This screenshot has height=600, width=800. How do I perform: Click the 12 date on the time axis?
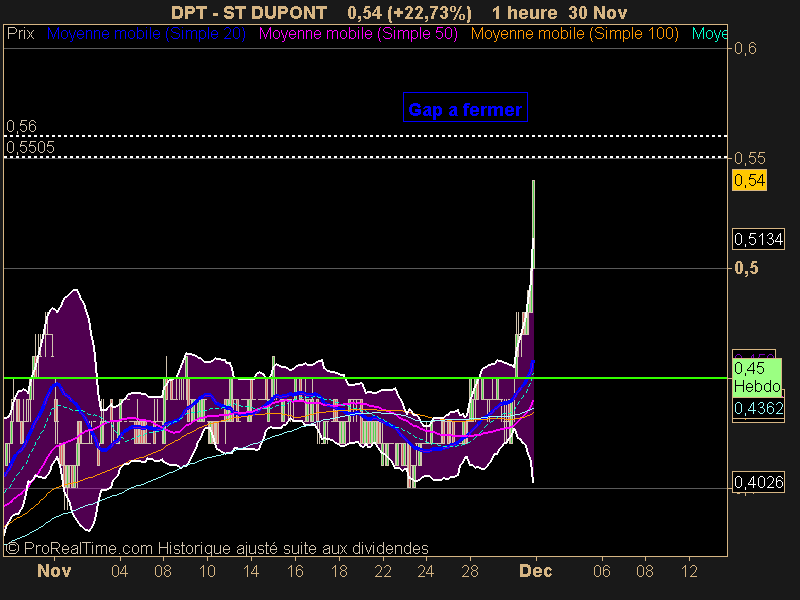point(689,570)
